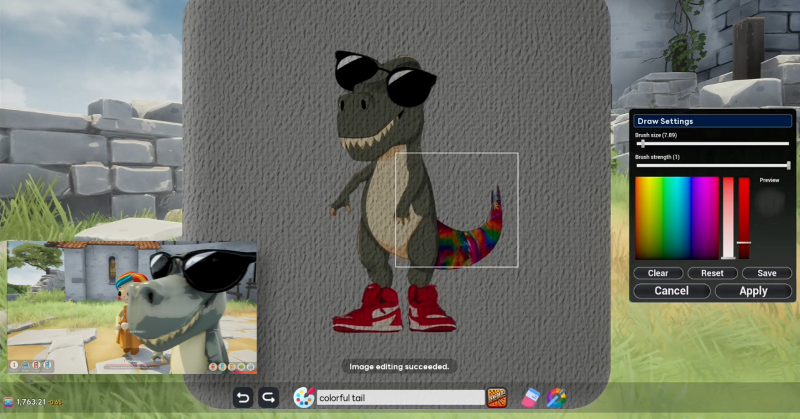800x419 pixels.
Task: Click the -0.65 balance change value
Action: 55,403
